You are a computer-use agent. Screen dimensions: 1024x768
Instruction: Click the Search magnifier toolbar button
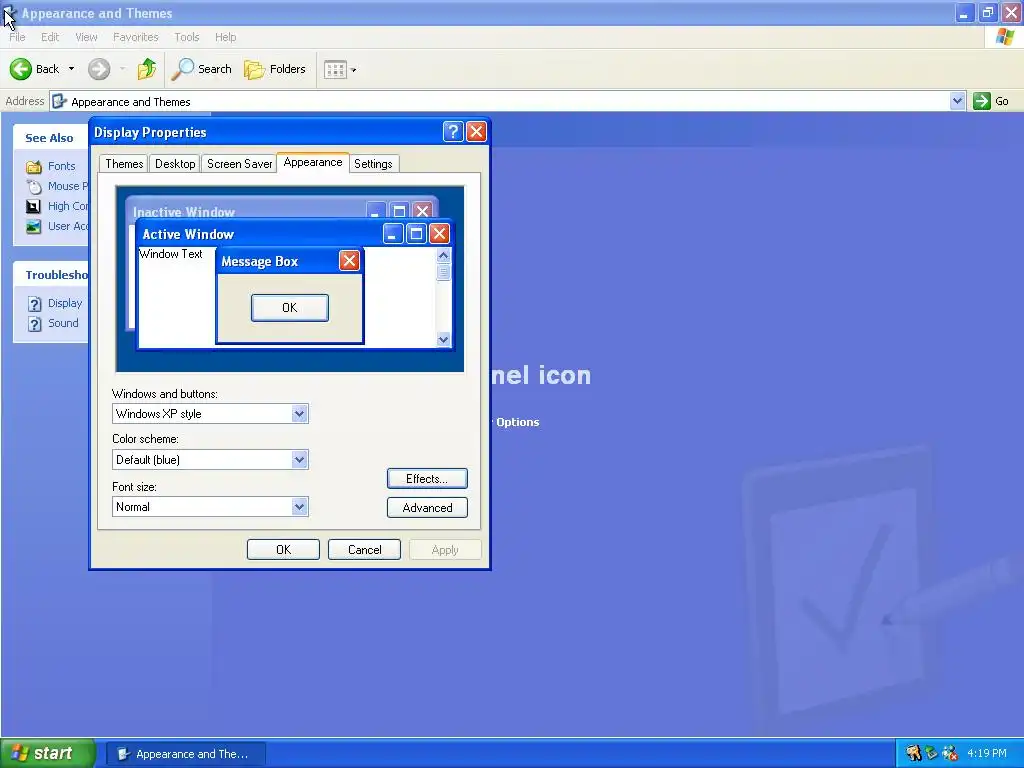(201, 69)
